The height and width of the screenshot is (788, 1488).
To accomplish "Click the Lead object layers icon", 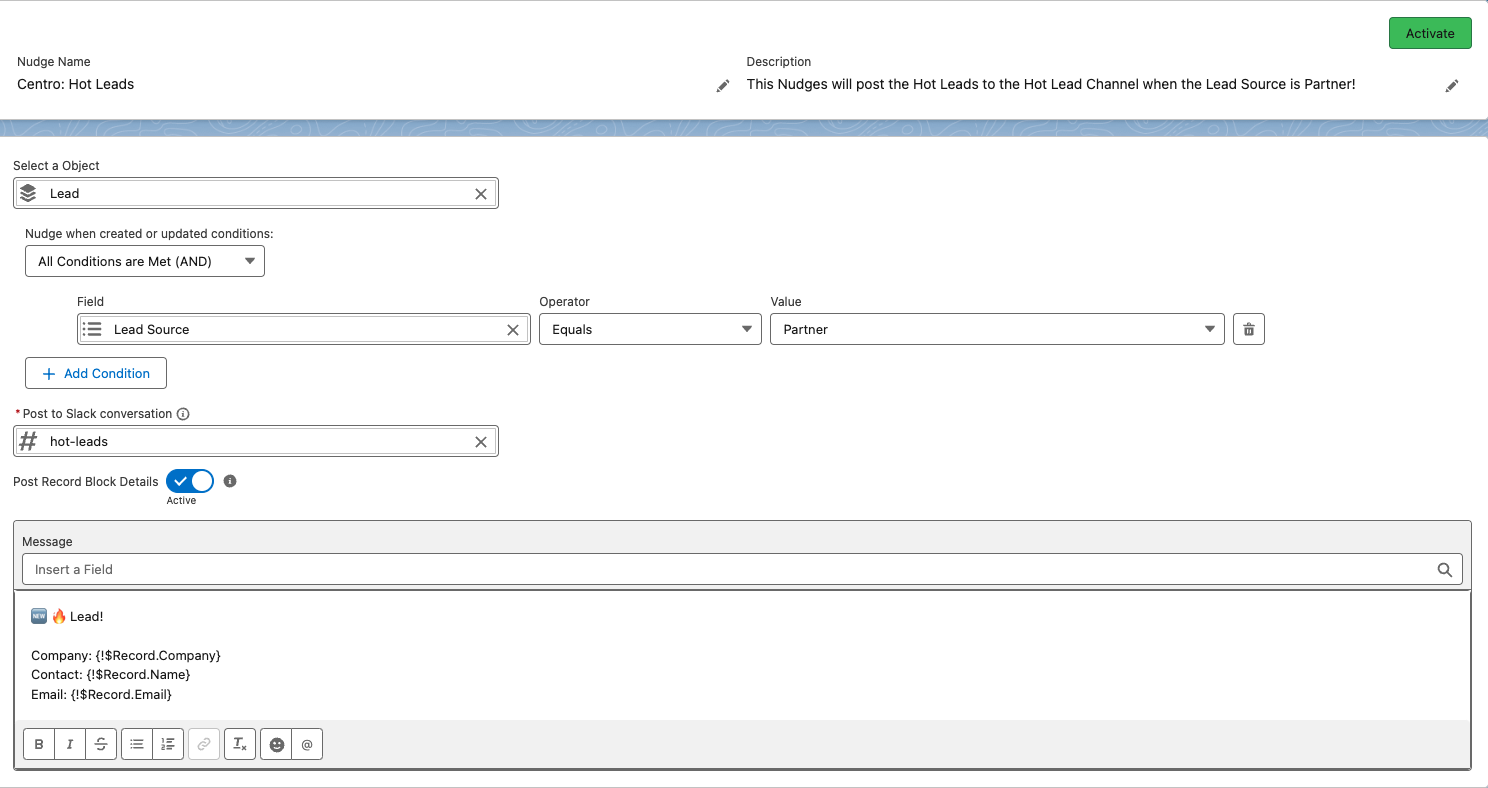I will coord(28,193).
